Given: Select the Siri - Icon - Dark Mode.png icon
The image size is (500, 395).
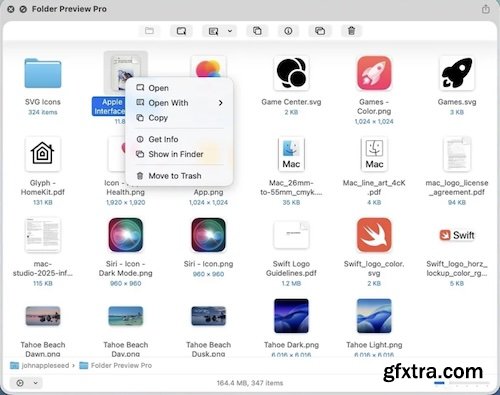Looking at the screenshot, I should (126, 235).
